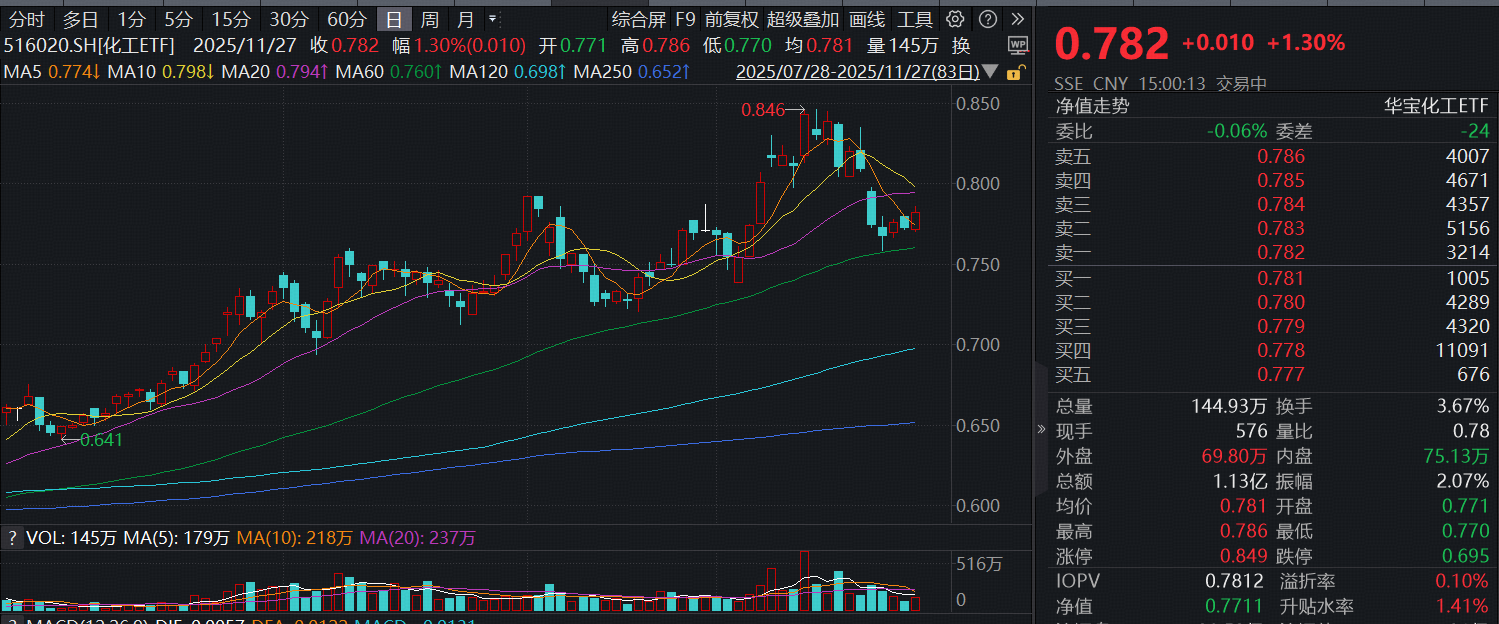Select the 60分 period tab

pos(347,19)
